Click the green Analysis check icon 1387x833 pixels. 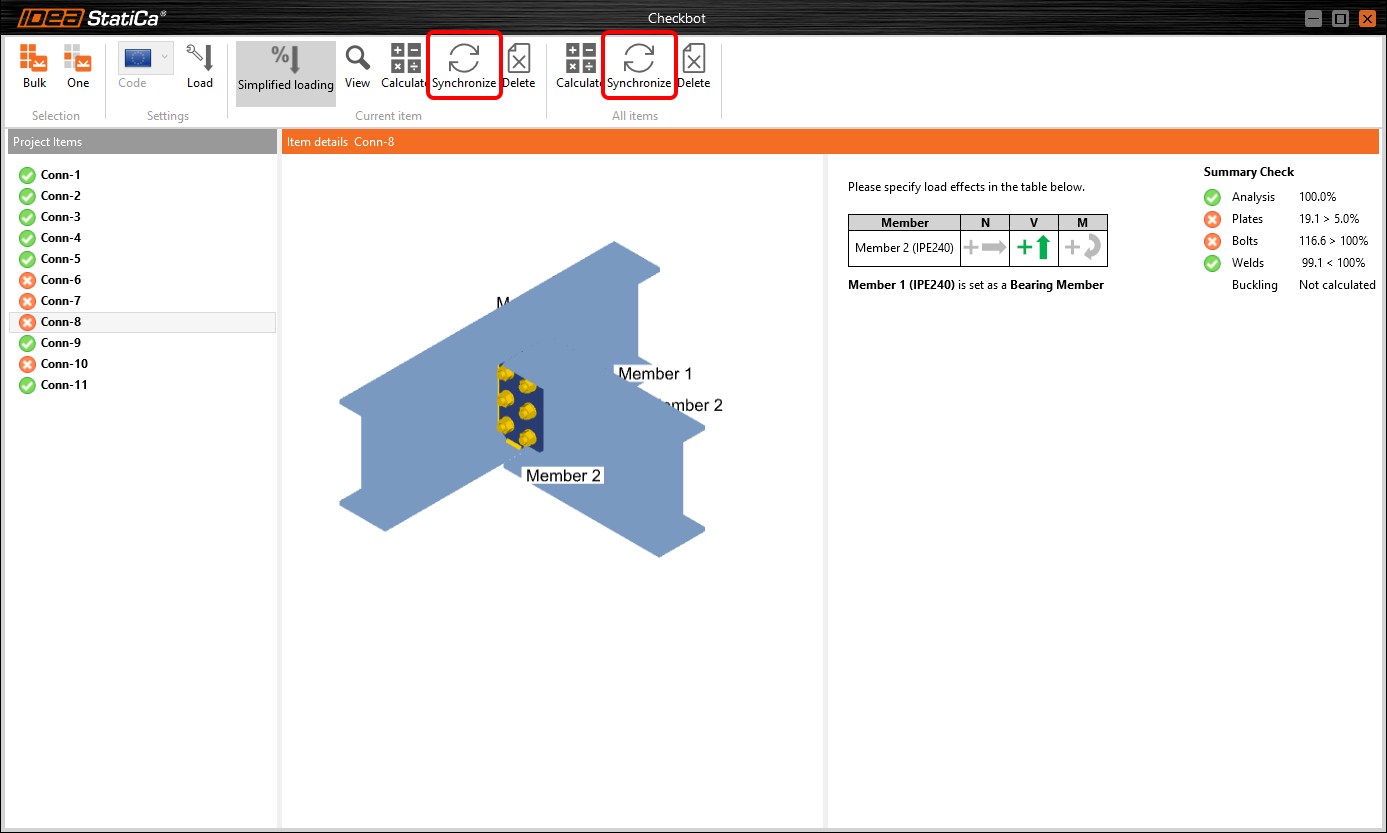click(x=1212, y=197)
